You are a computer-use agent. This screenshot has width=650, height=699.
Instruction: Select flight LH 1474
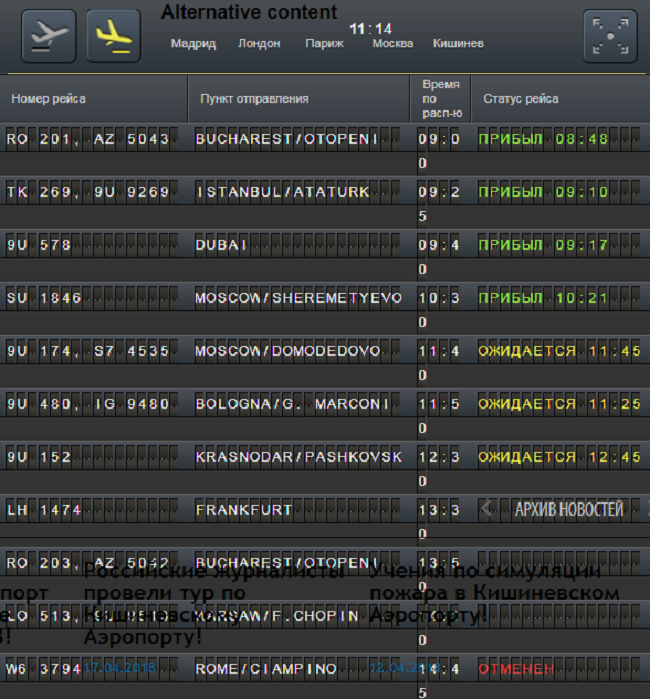click(44, 510)
